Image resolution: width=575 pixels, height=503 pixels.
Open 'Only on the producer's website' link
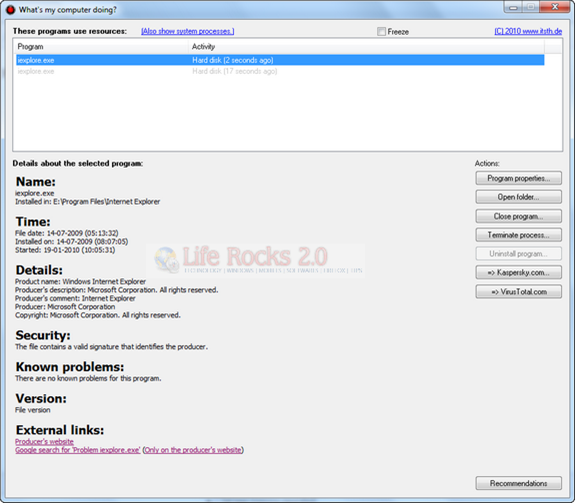[x=193, y=450]
